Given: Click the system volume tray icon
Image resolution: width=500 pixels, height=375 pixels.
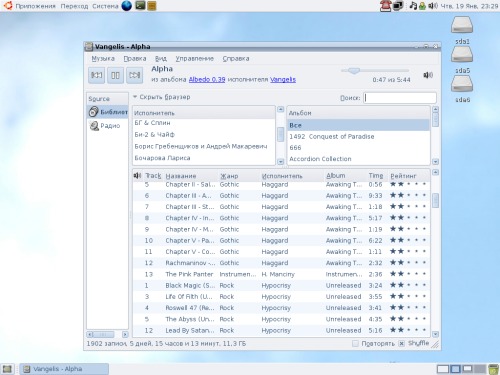Looking at the screenshot, I should pos(433,6).
